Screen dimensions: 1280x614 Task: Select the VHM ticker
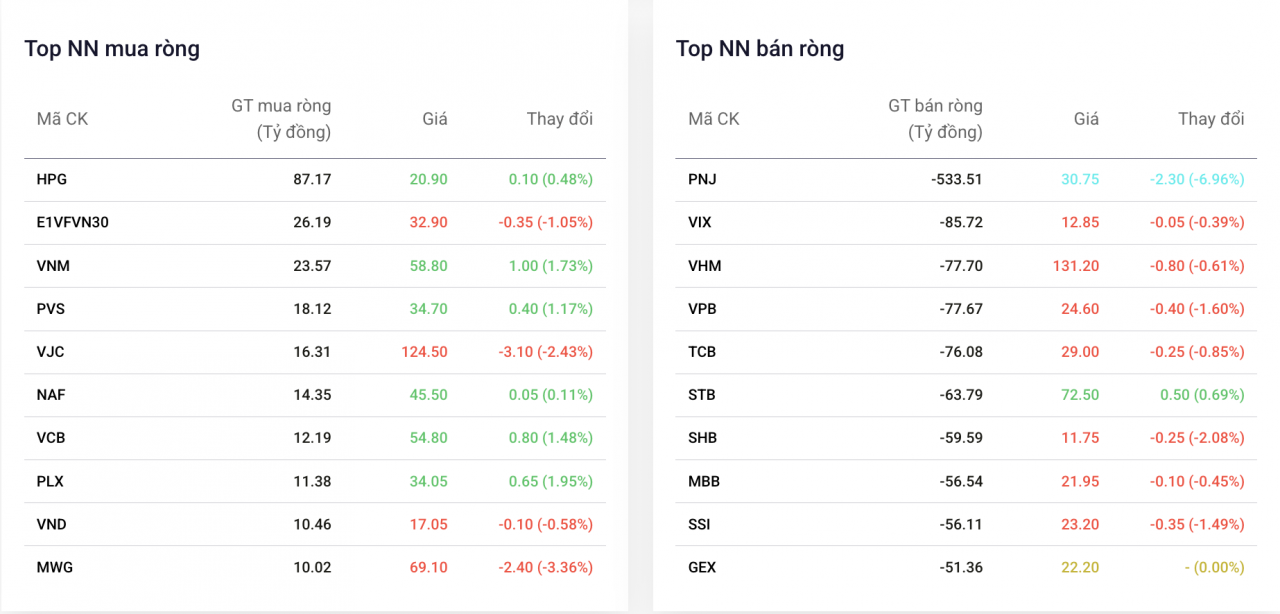pyautogui.click(x=705, y=266)
